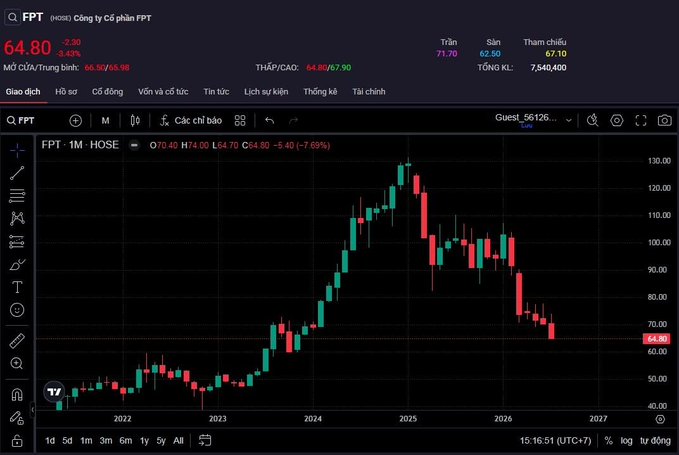Set chart range to 3m
Screen dimensions: 679x455
(x=106, y=441)
